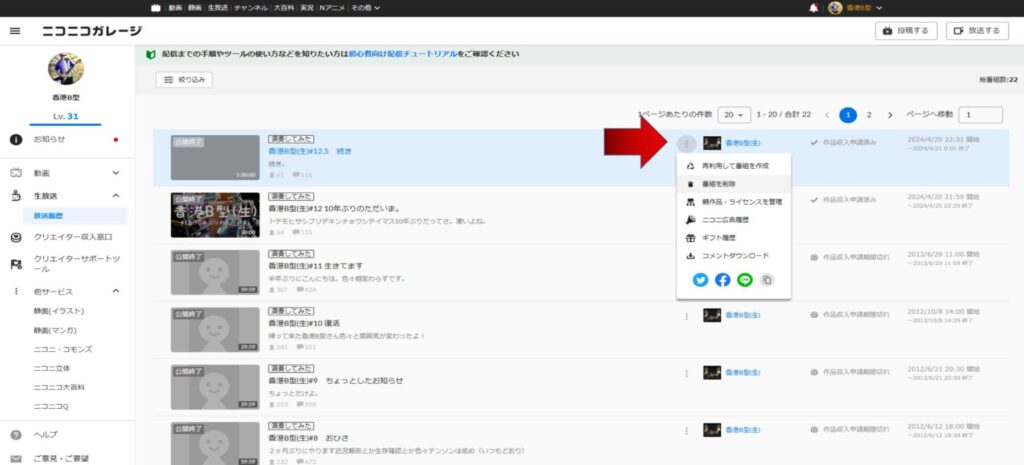Click the 香港B型(生) community link on first row

(743, 143)
